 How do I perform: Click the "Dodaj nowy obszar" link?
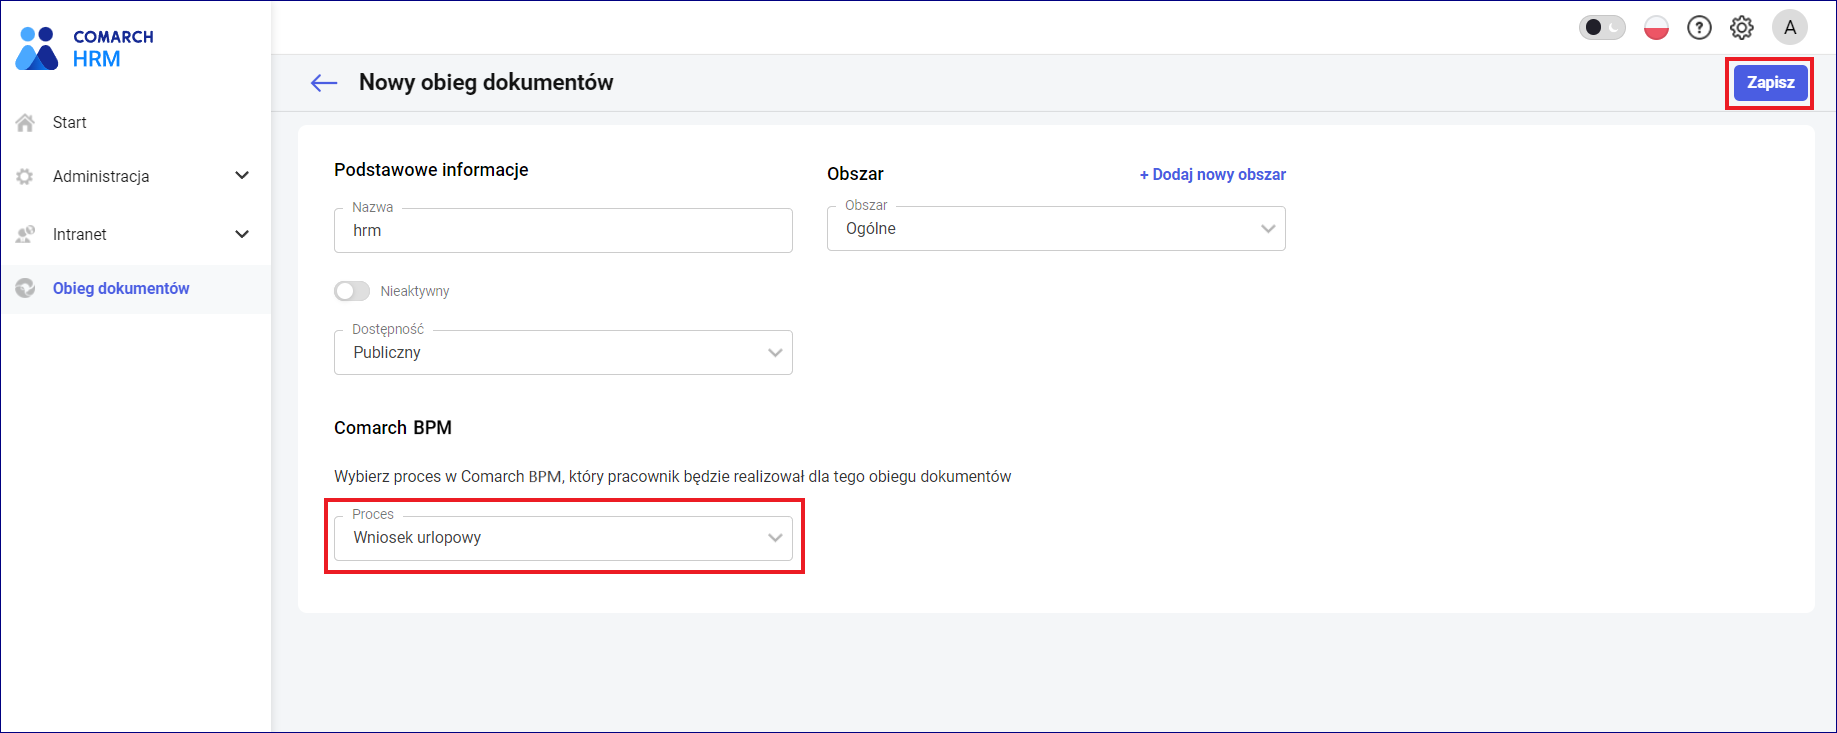(1212, 175)
